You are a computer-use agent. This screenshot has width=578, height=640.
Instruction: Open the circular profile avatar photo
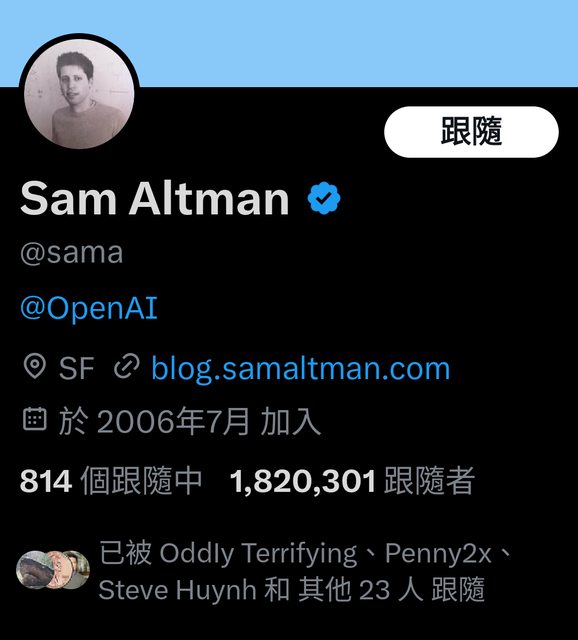(79, 94)
